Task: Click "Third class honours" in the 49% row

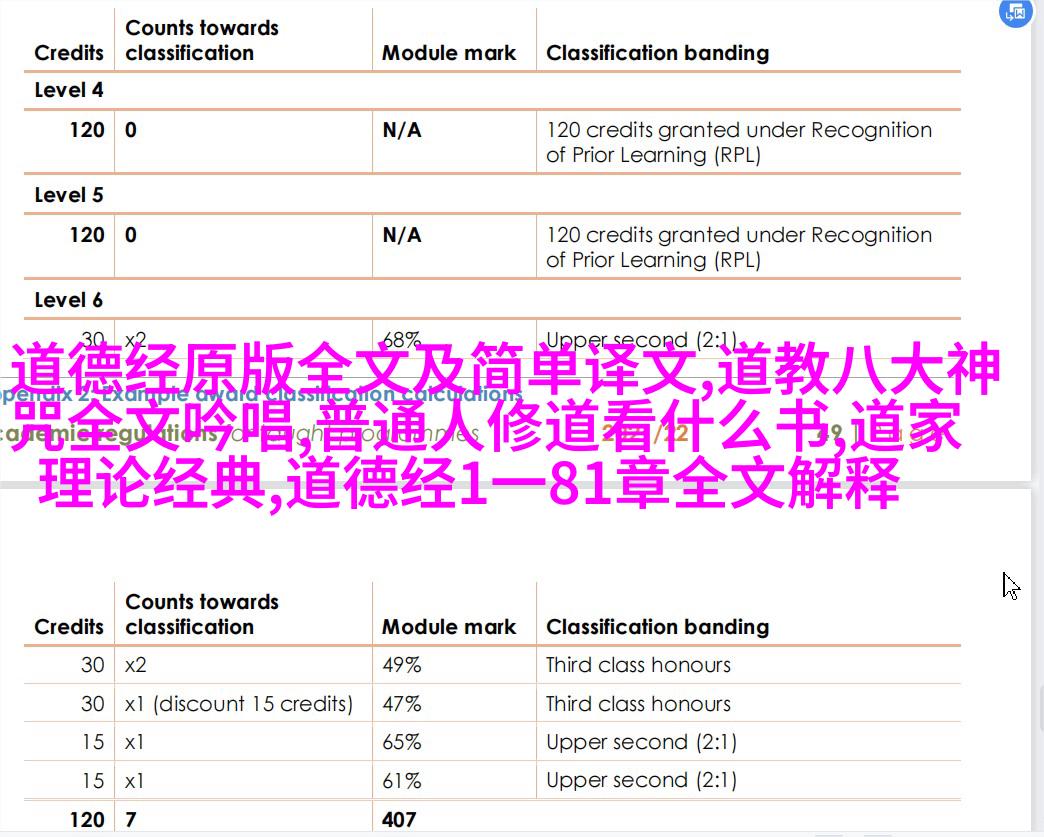Action: click(638, 665)
